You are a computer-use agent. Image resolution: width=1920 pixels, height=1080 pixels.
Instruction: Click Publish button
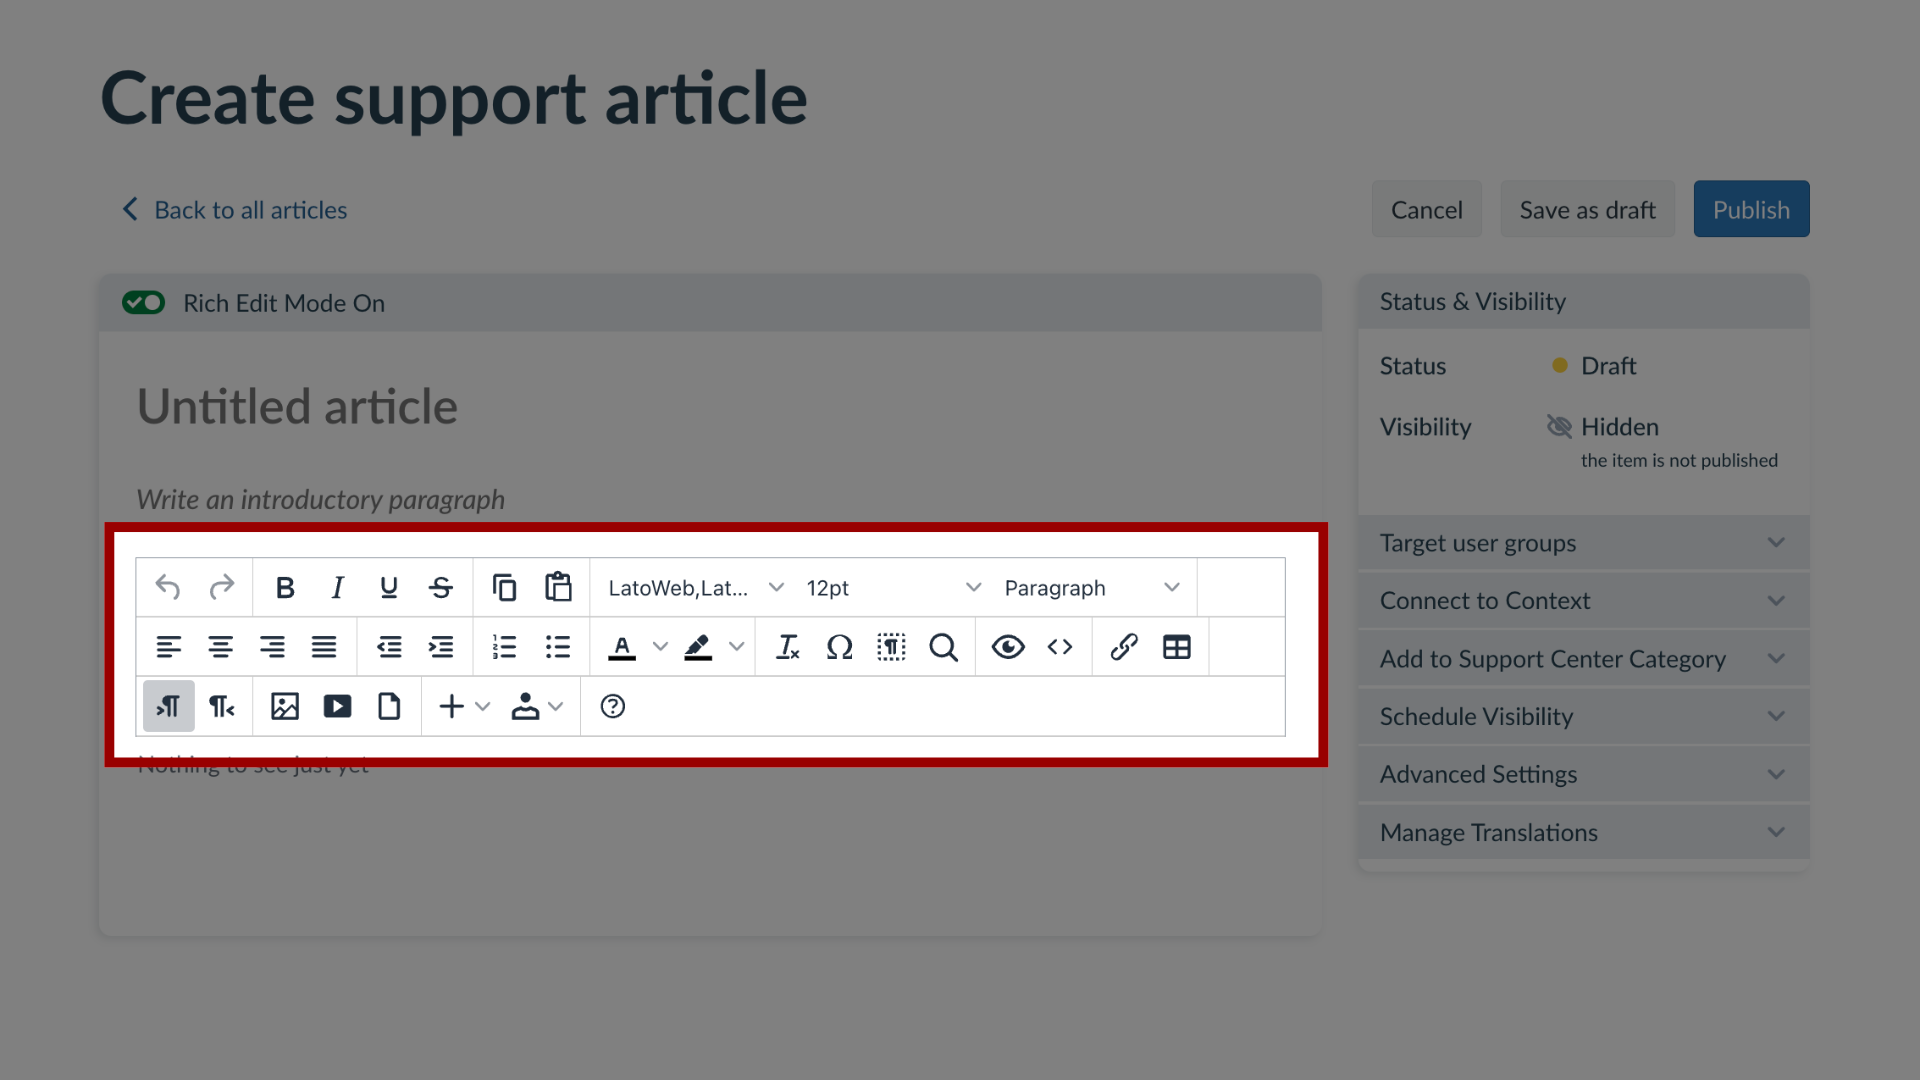pyautogui.click(x=1750, y=208)
